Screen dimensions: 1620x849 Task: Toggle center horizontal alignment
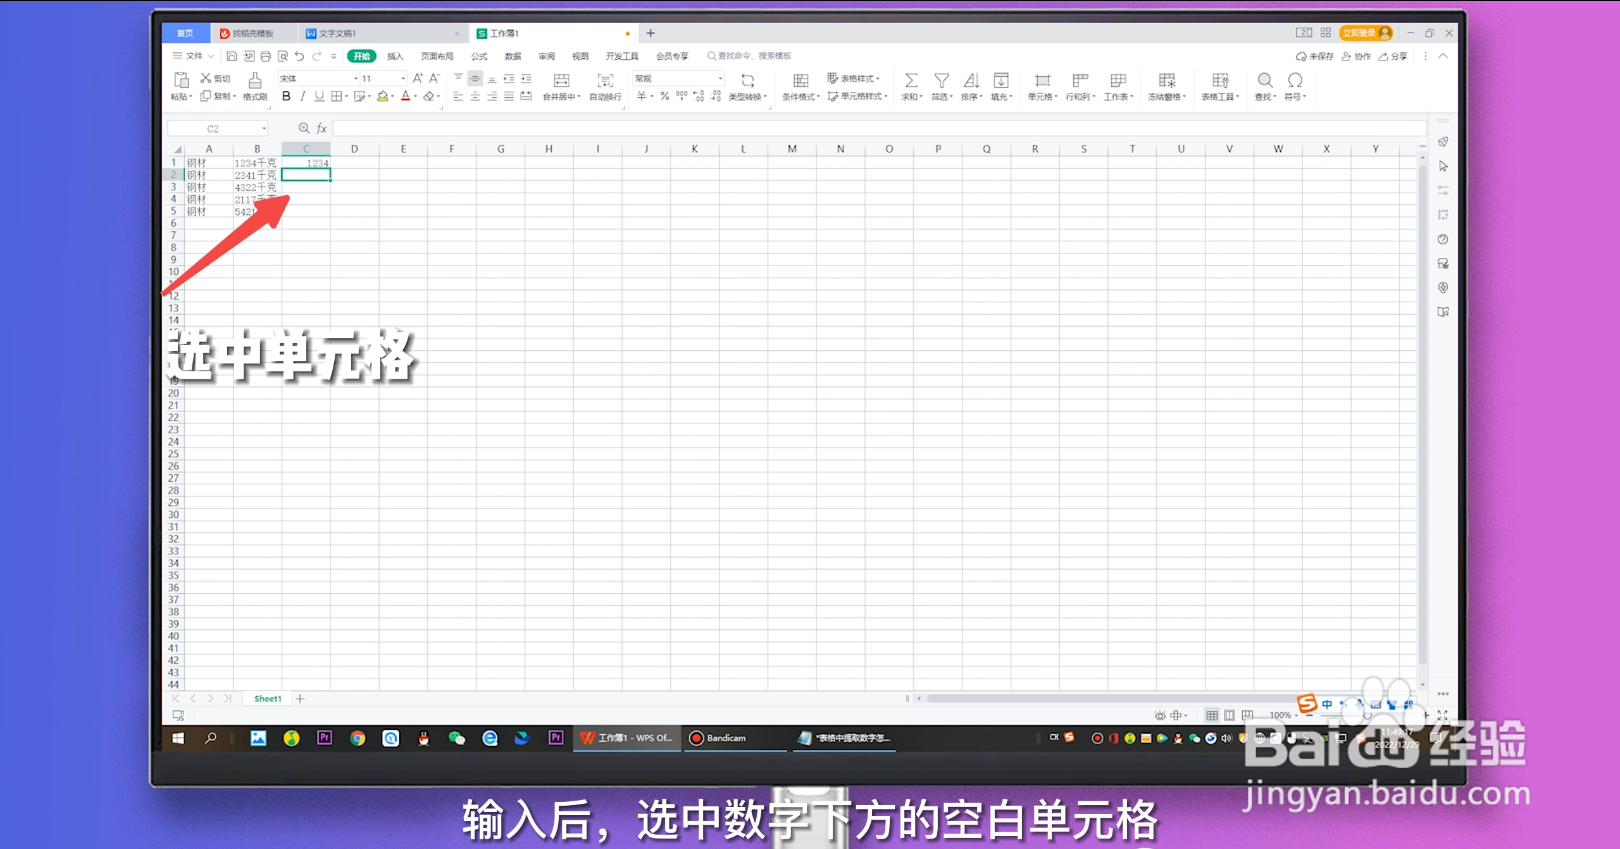coord(475,97)
